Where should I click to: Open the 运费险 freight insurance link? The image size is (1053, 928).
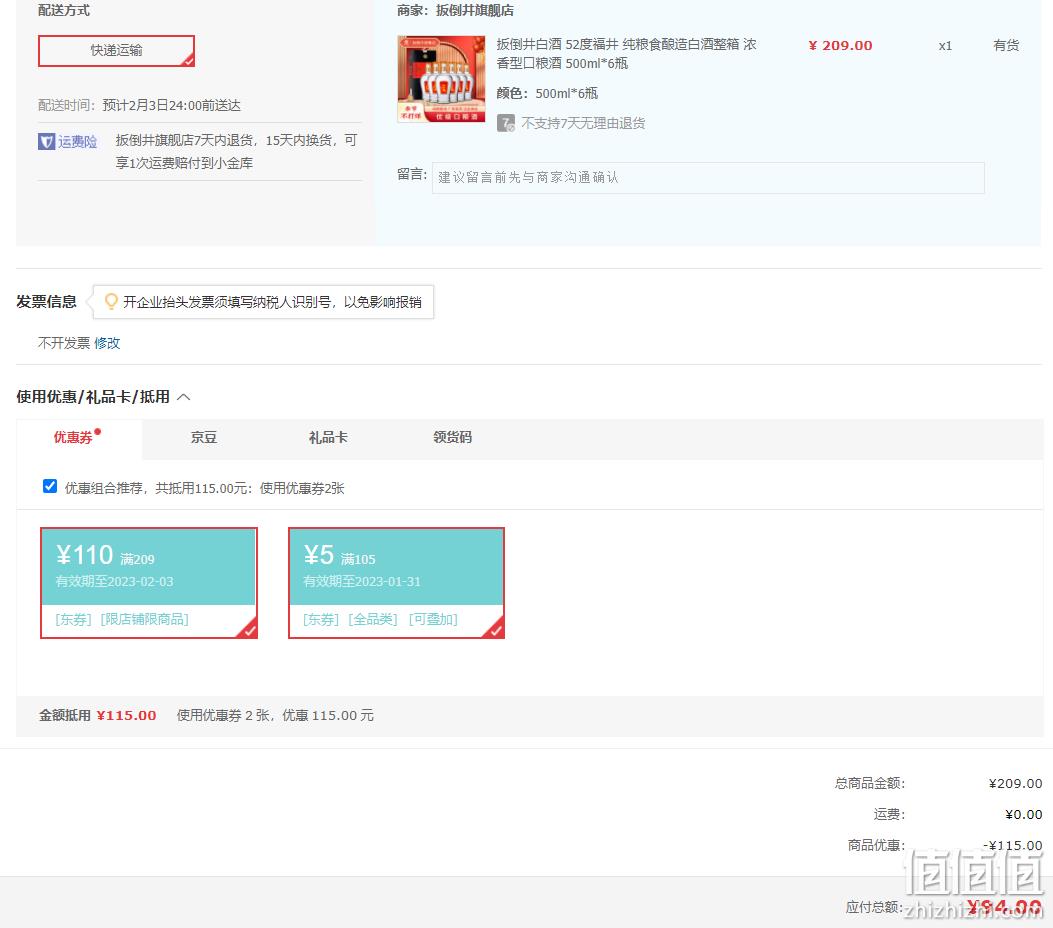77,142
